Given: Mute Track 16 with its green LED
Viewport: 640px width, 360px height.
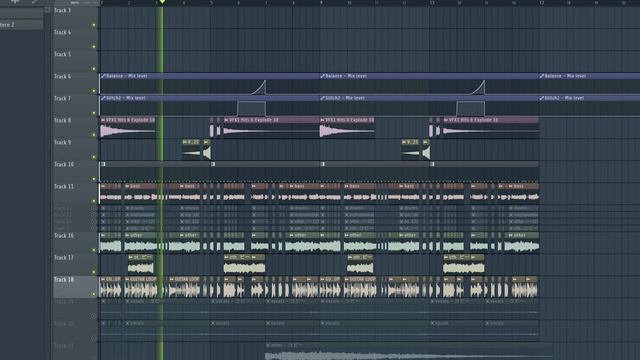Looking at the screenshot, I should tap(94, 250).
